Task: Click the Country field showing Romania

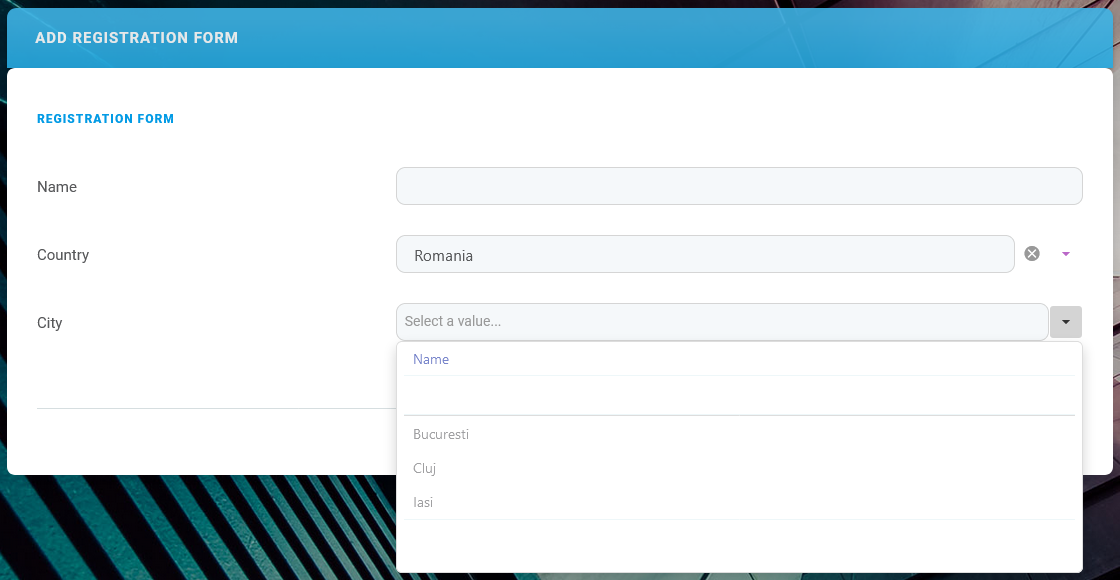Action: tap(704, 255)
